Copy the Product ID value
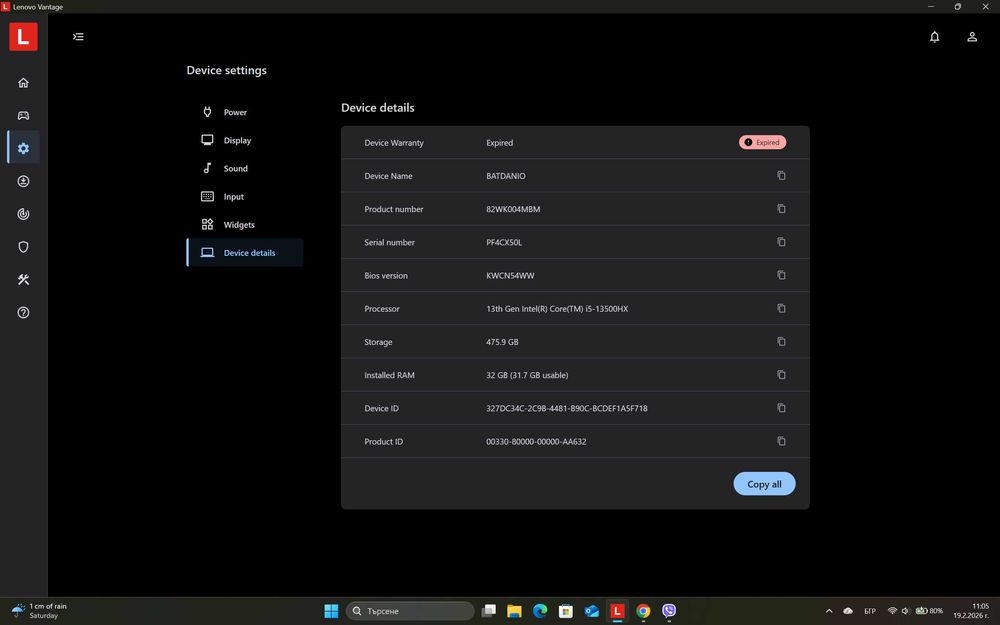This screenshot has height=625, width=1000. [x=781, y=441]
